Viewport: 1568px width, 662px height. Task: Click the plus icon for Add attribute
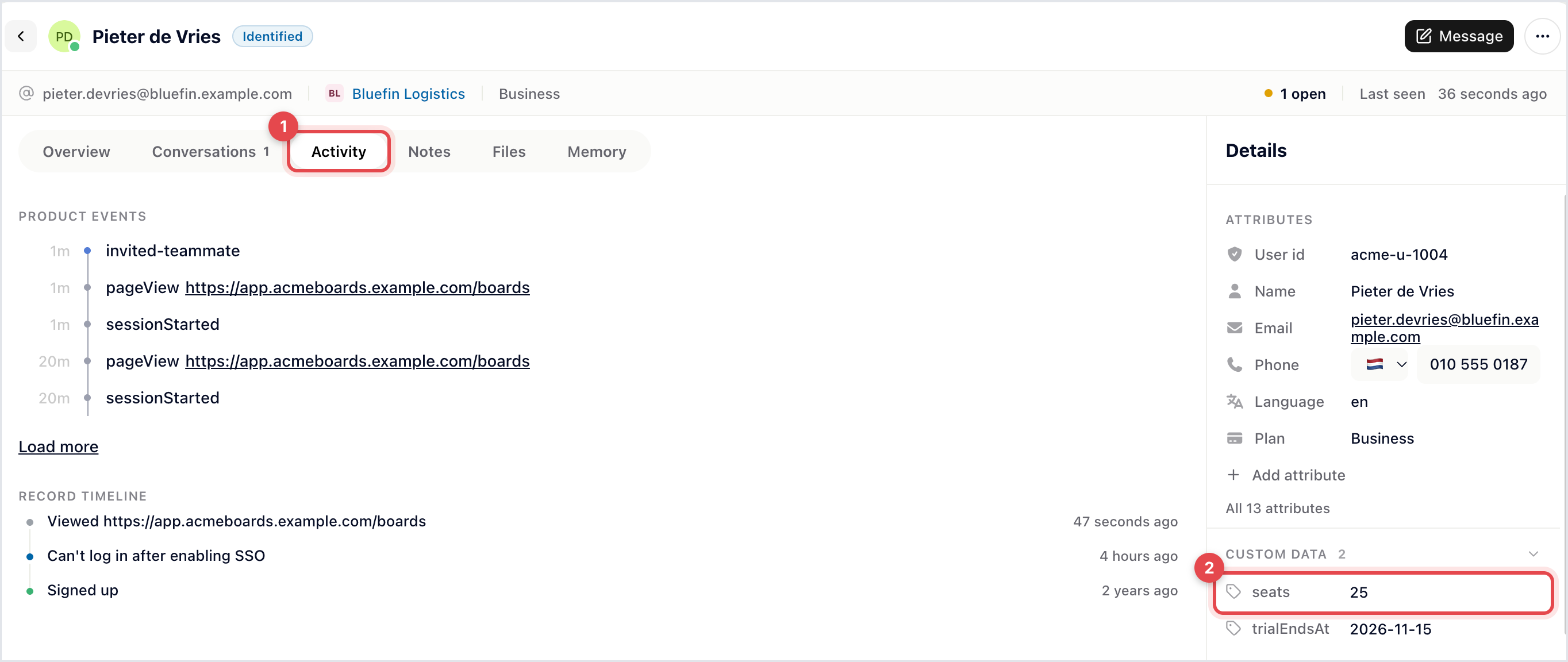click(1233, 475)
